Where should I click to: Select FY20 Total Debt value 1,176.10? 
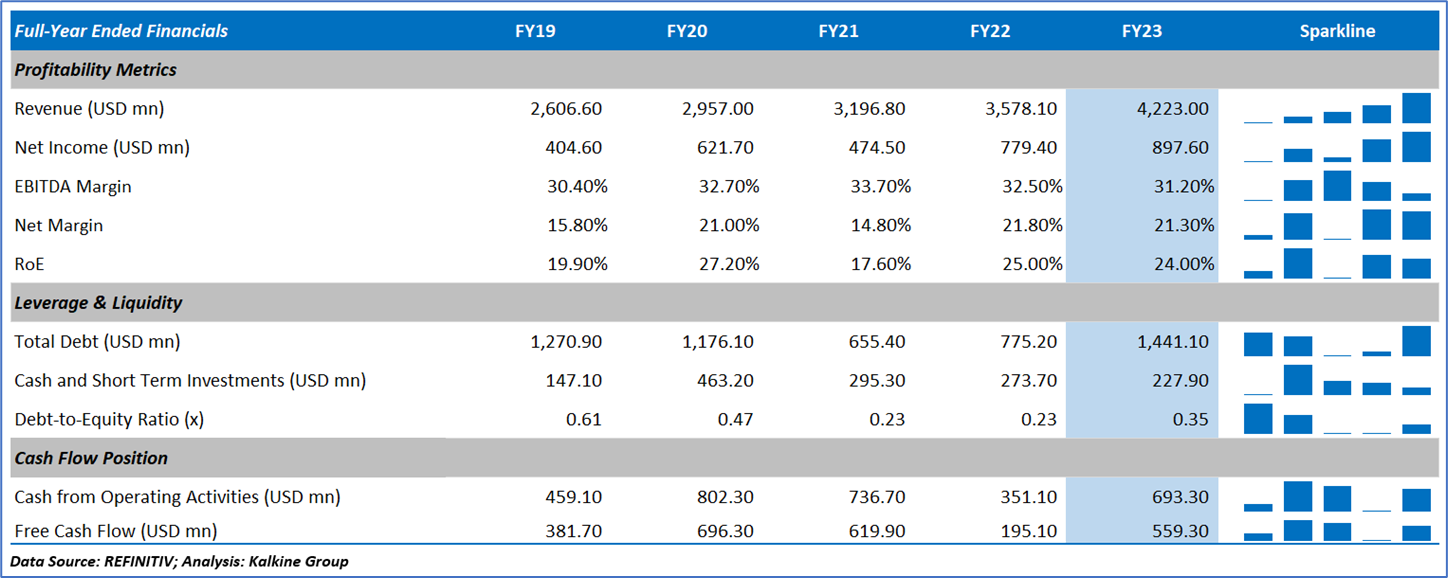(x=718, y=342)
